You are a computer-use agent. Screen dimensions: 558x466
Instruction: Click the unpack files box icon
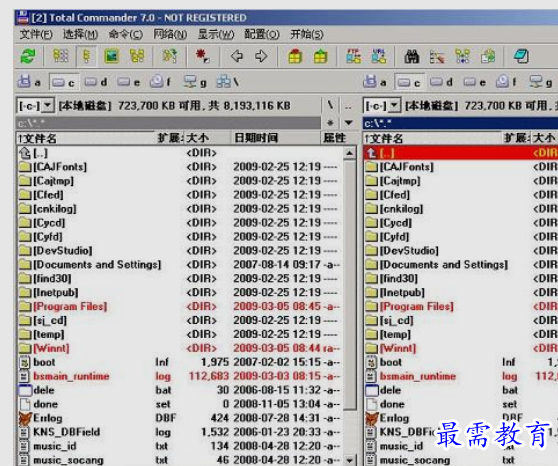click(x=321, y=56)
